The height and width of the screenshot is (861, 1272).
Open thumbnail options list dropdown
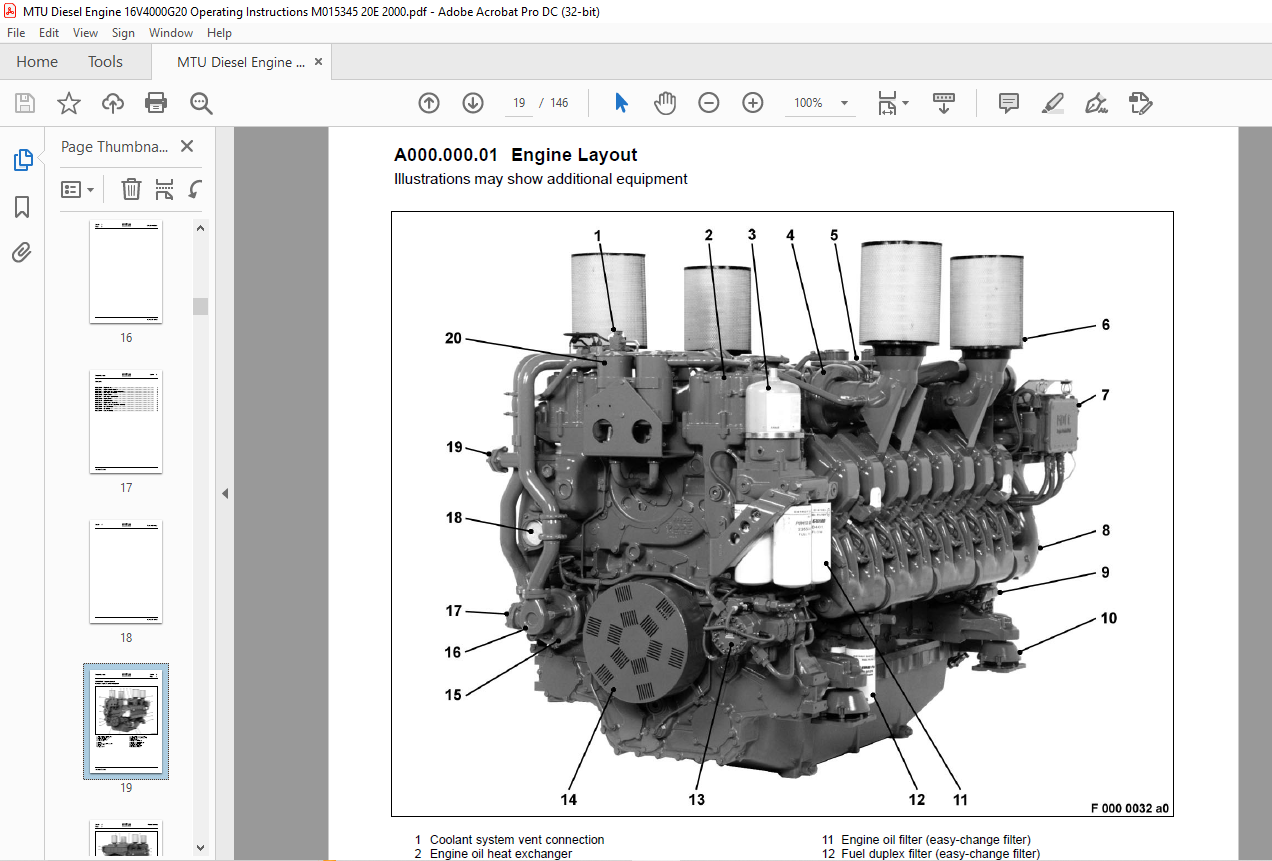78,189
